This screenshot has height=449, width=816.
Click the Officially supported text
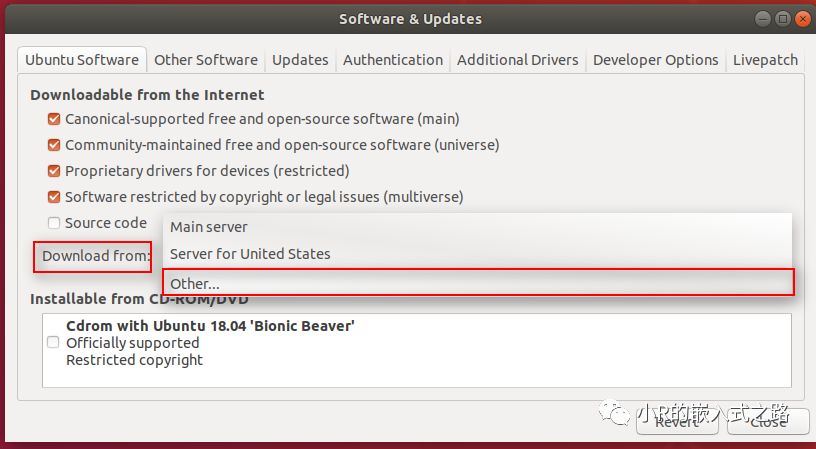(x=133, y=343)
